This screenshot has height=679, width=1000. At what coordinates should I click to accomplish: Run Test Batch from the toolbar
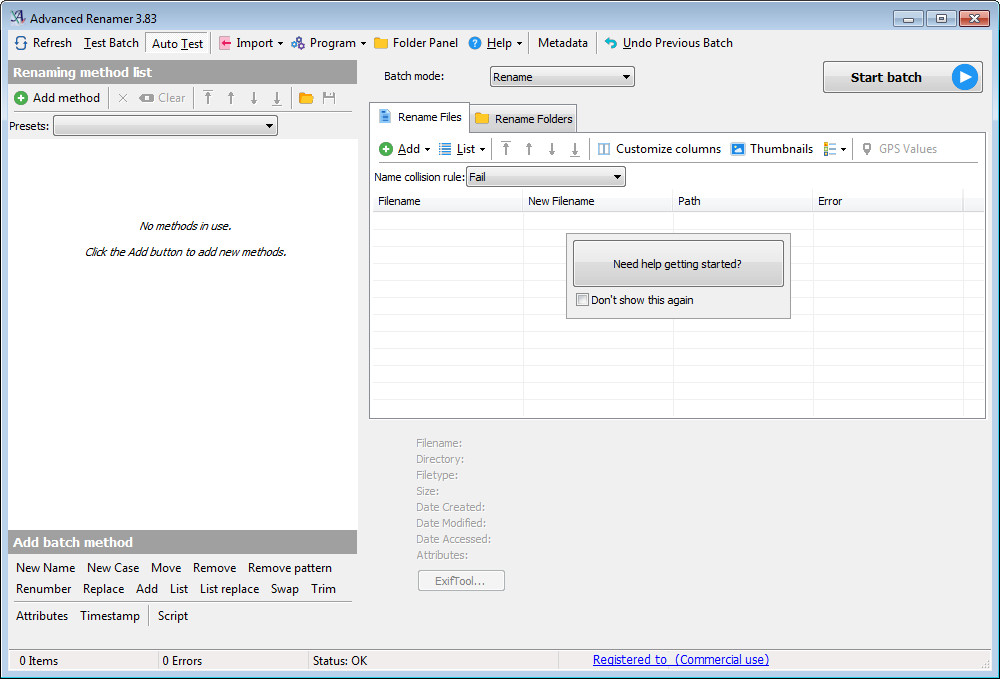[111, 43]
